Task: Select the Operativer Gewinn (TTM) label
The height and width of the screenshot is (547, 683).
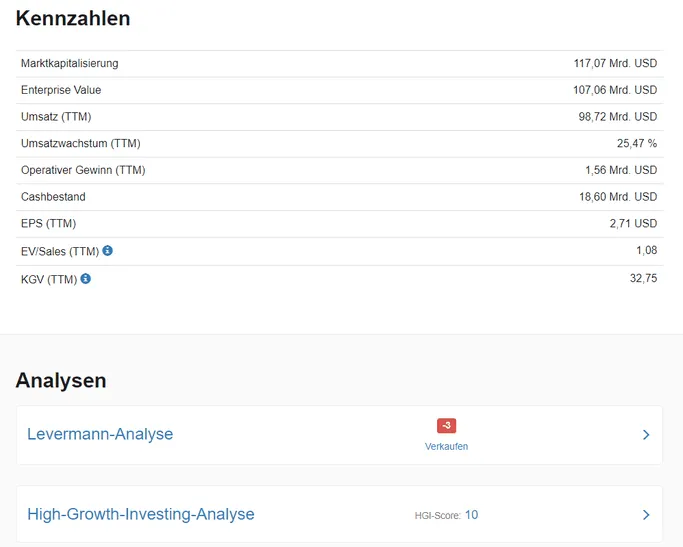Action: tap(83, 170)
